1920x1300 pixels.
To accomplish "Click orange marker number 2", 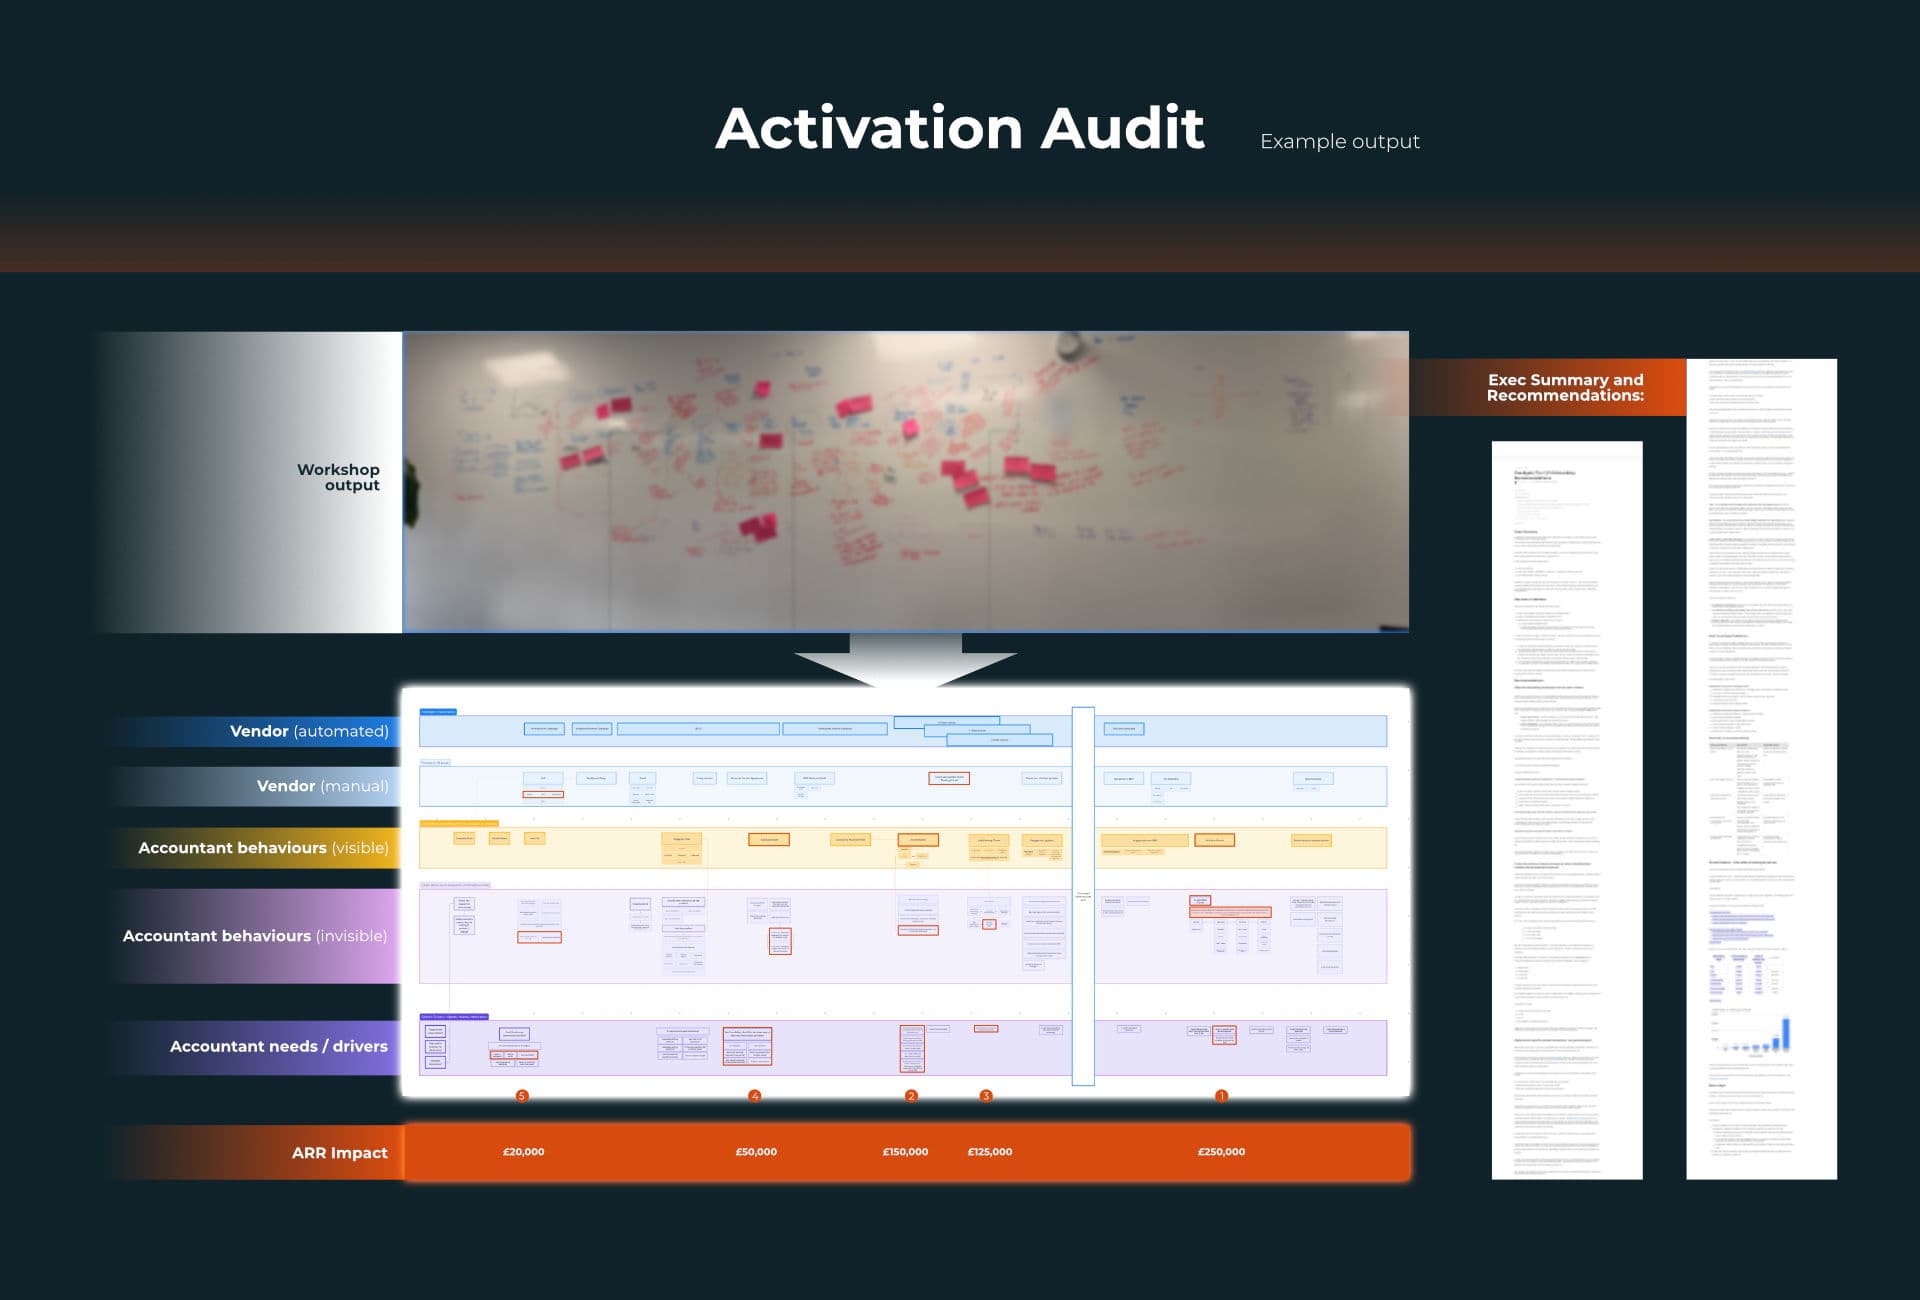I will click(911, 1096).
